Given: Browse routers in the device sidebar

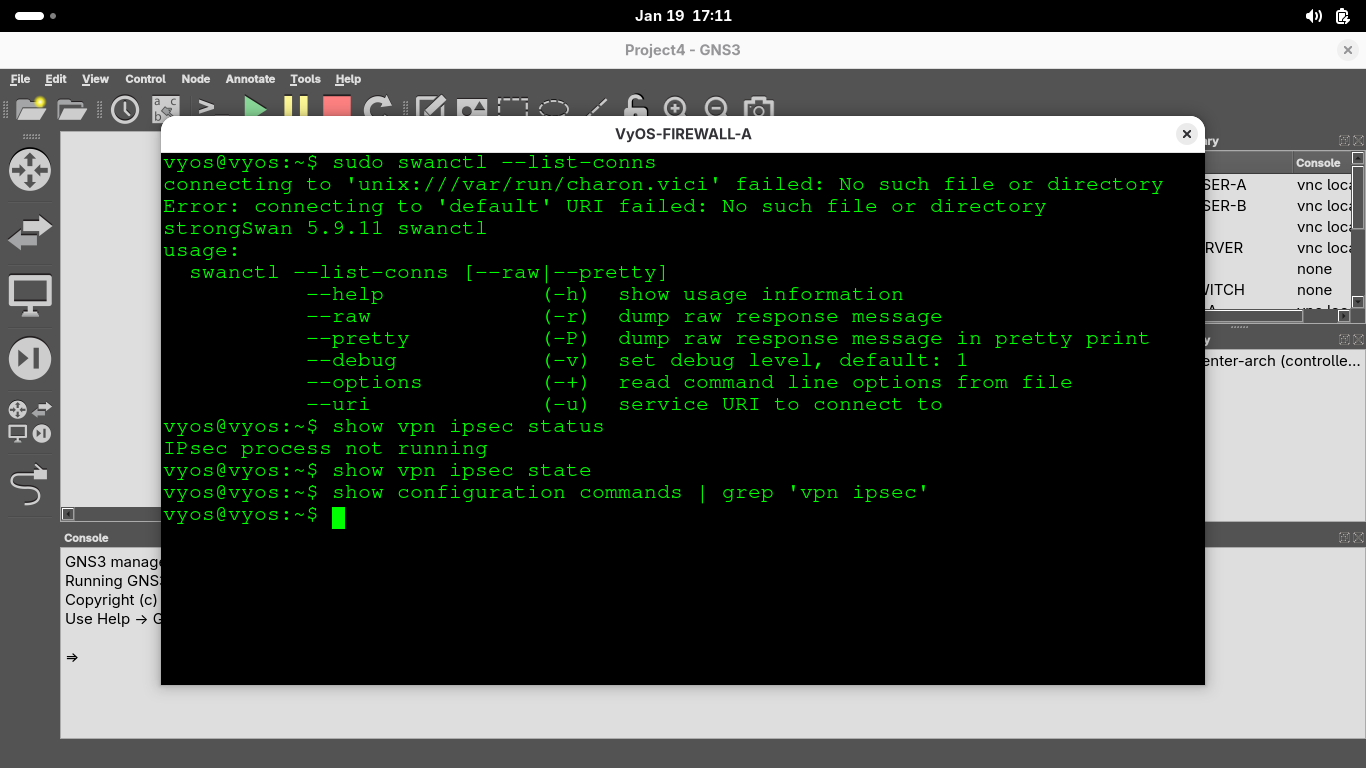Looking at the screenshot, I should click(x=29, y=170).
